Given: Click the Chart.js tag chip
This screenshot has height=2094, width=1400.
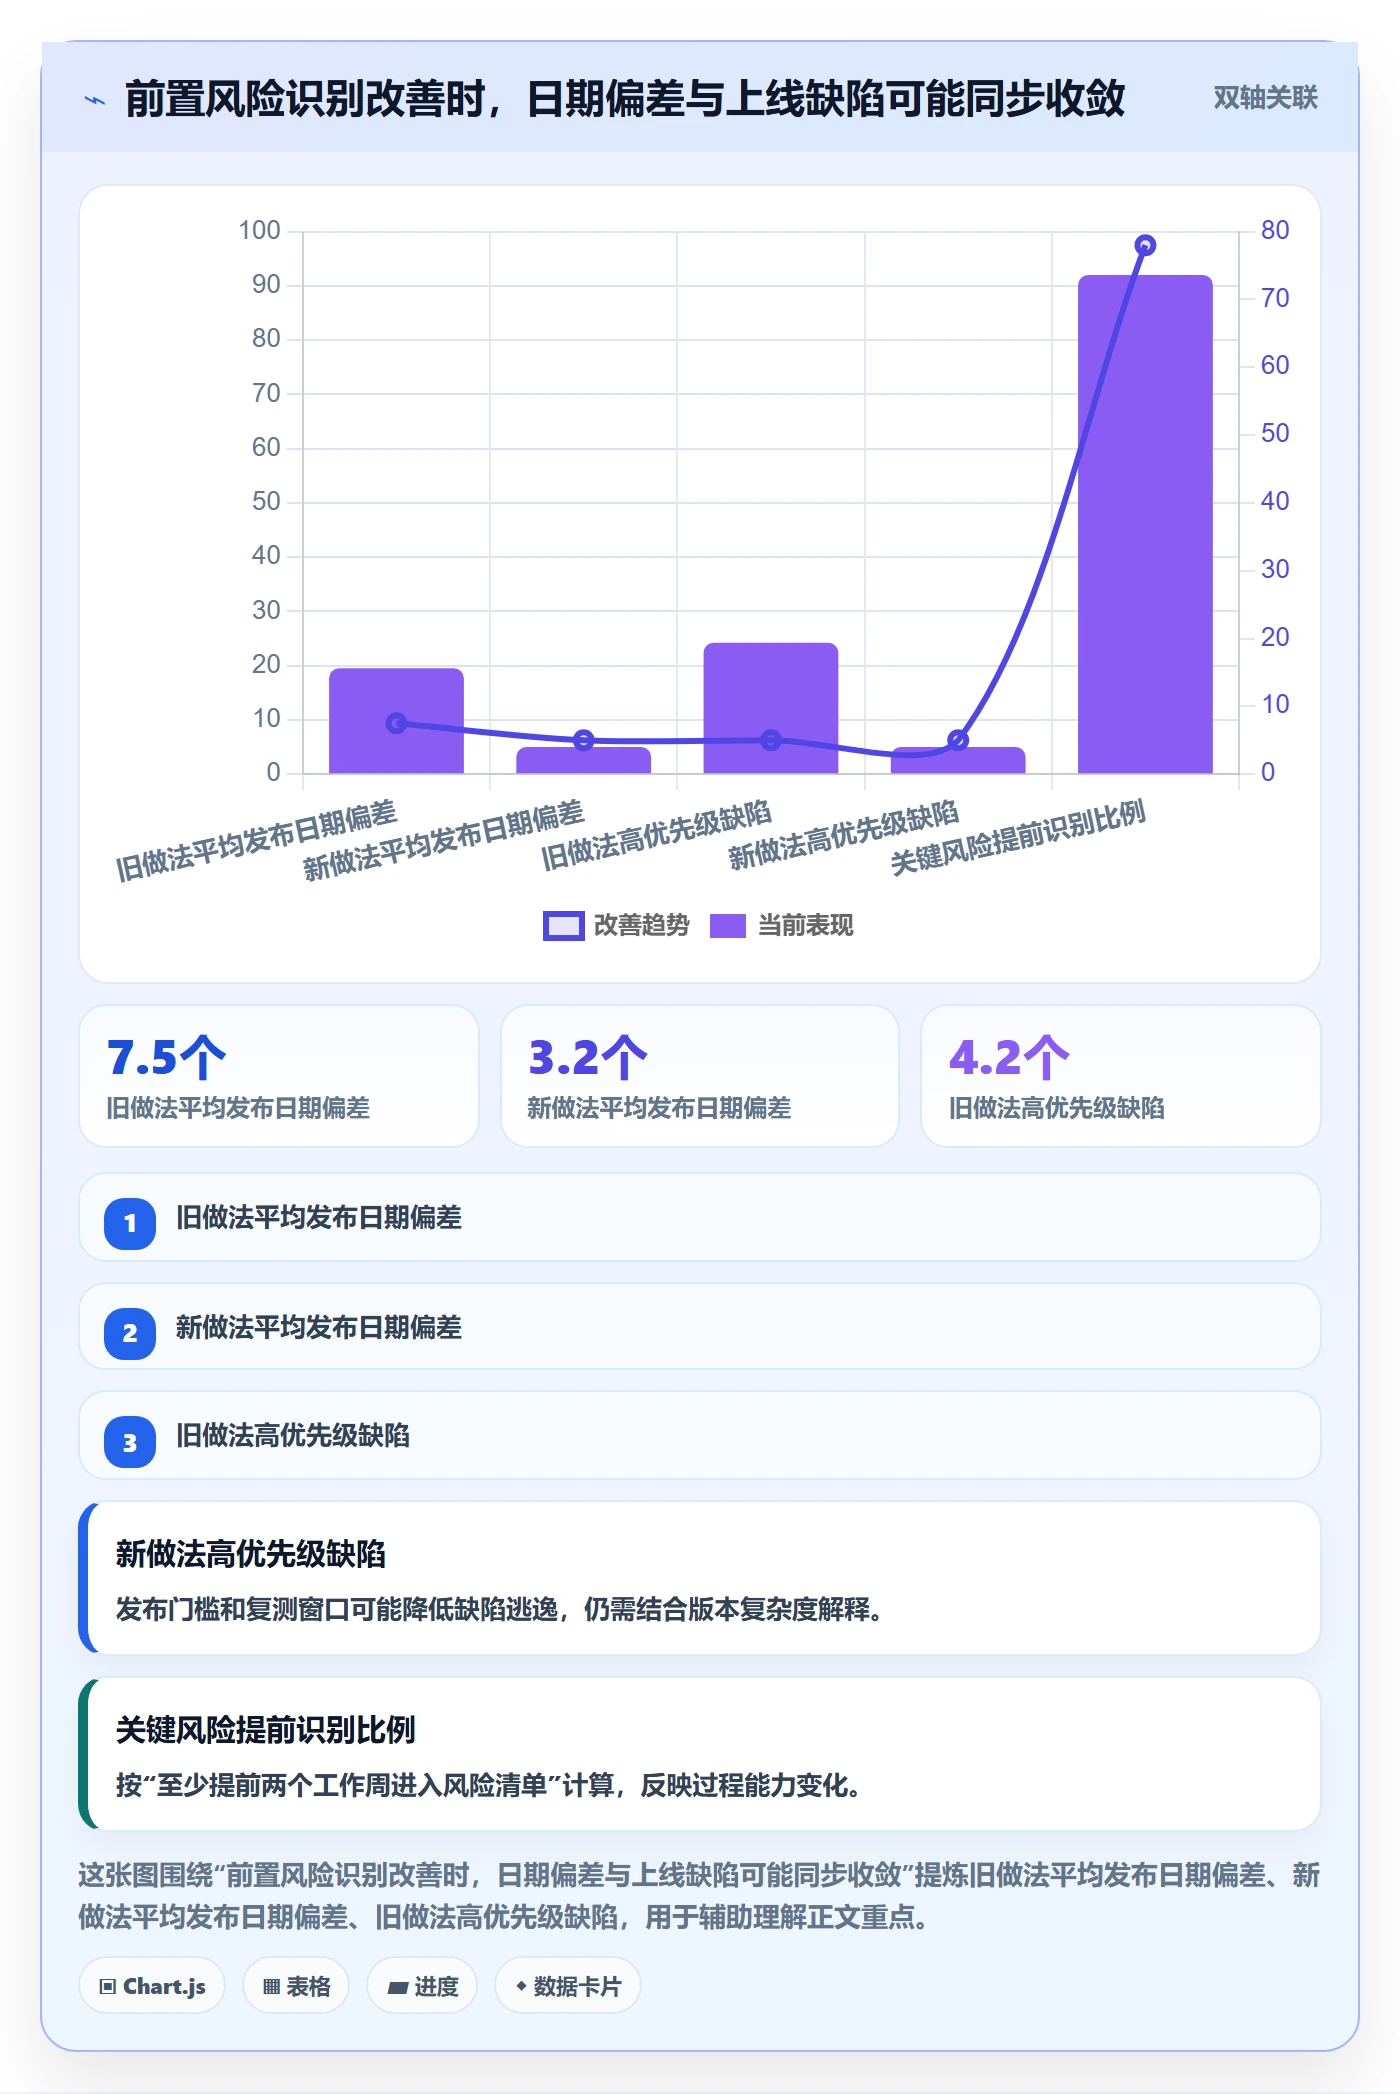Looking at the screenshot, I should pyautogui.click(x=152, y=1986).
